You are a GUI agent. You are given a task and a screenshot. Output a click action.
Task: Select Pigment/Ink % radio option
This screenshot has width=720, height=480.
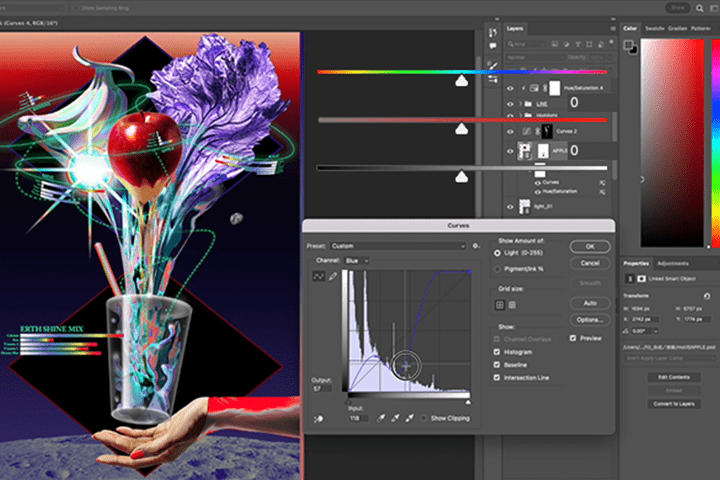497,269
